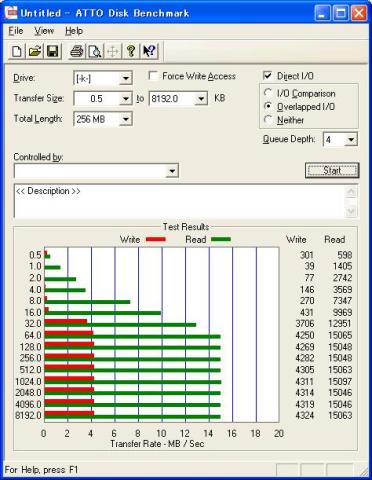The image size is (372, 480).
Task: Select the Neither radio button
Action: tap(268, 119)
